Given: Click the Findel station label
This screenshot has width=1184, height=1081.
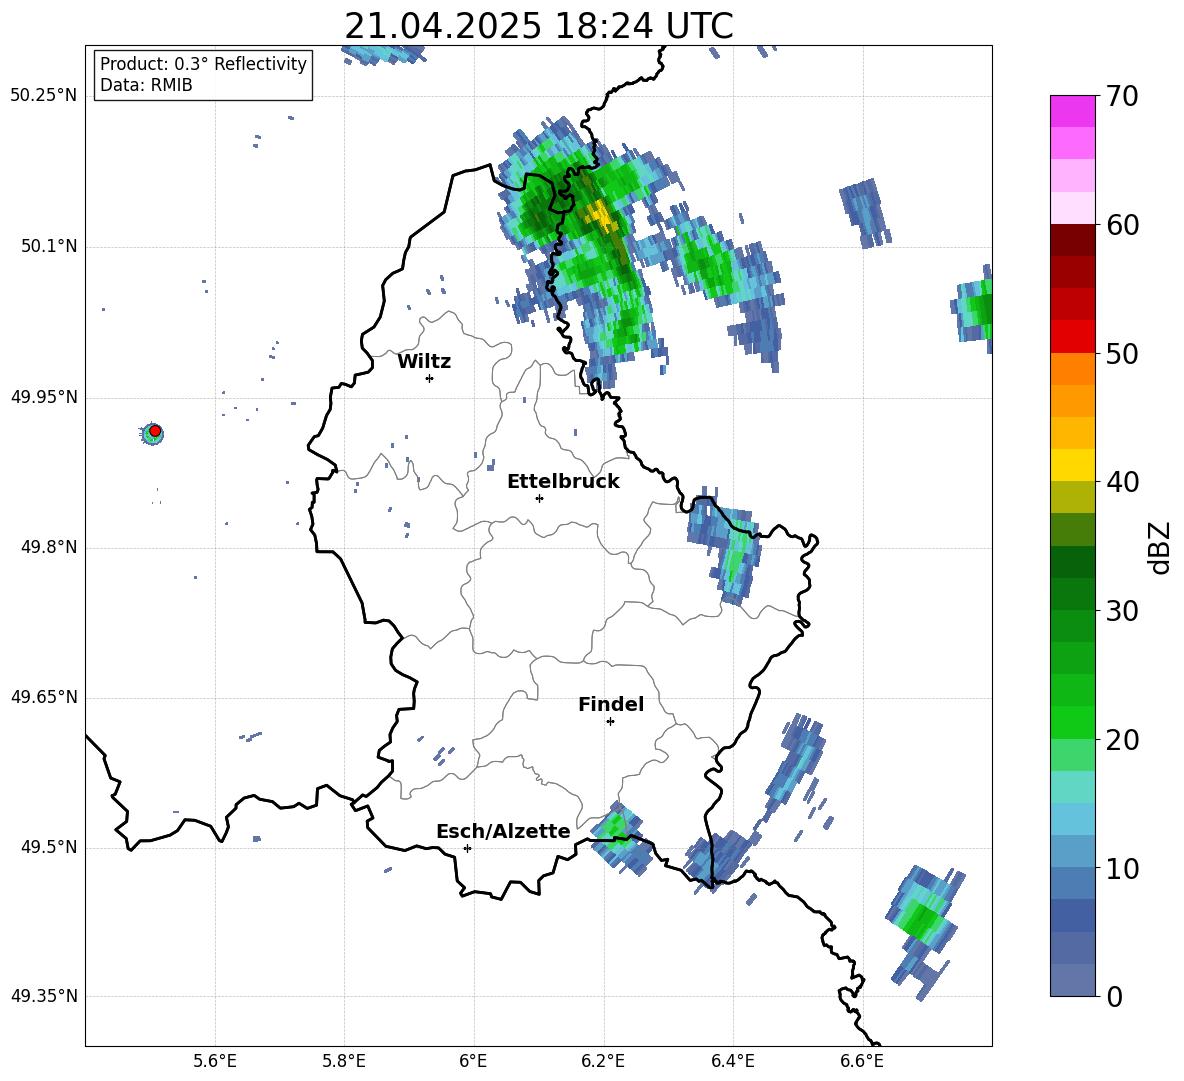Looking at the screenshot, I should (x=611, y=704).
